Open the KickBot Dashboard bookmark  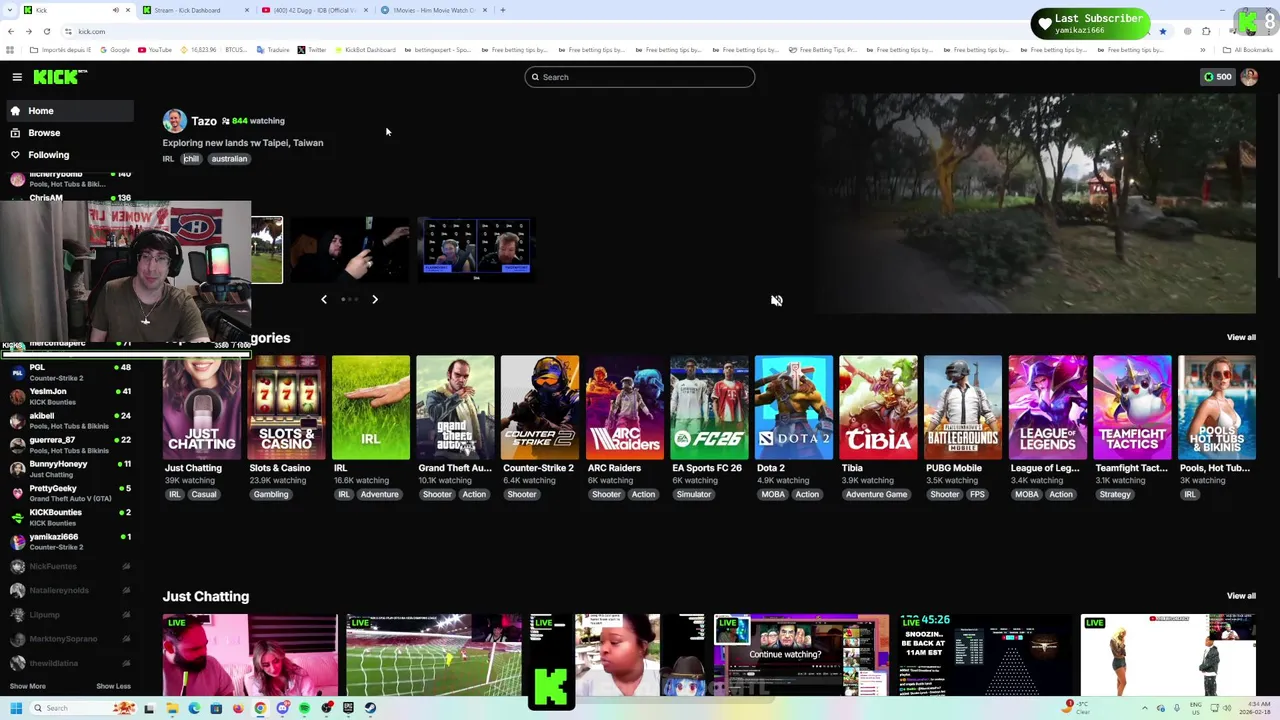(x=365, y=50)
